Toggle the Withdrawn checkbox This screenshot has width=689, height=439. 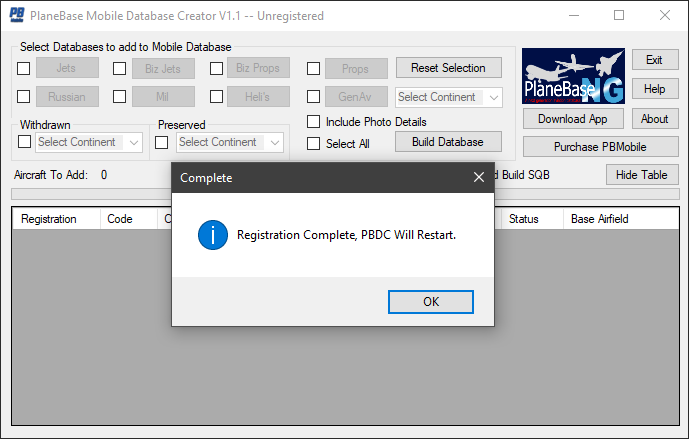25,142
